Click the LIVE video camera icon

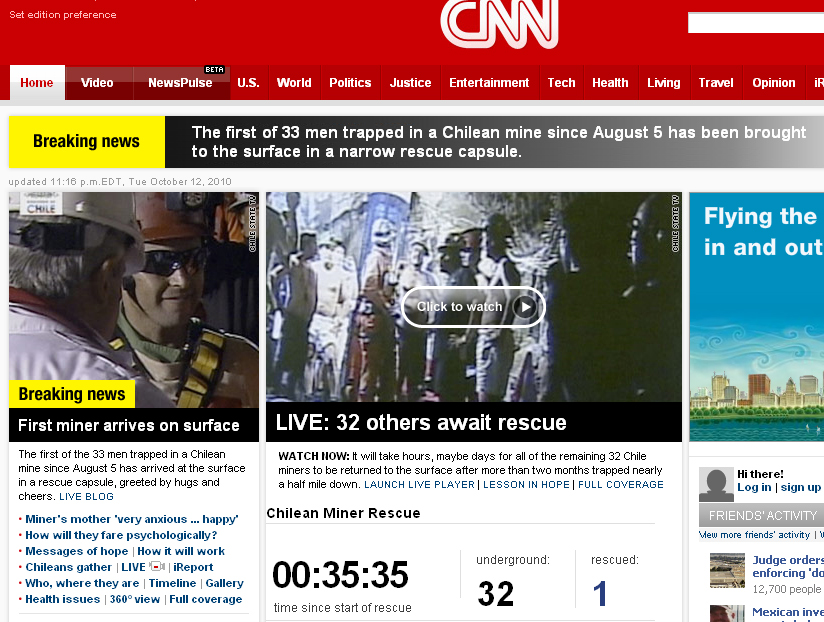157,567
